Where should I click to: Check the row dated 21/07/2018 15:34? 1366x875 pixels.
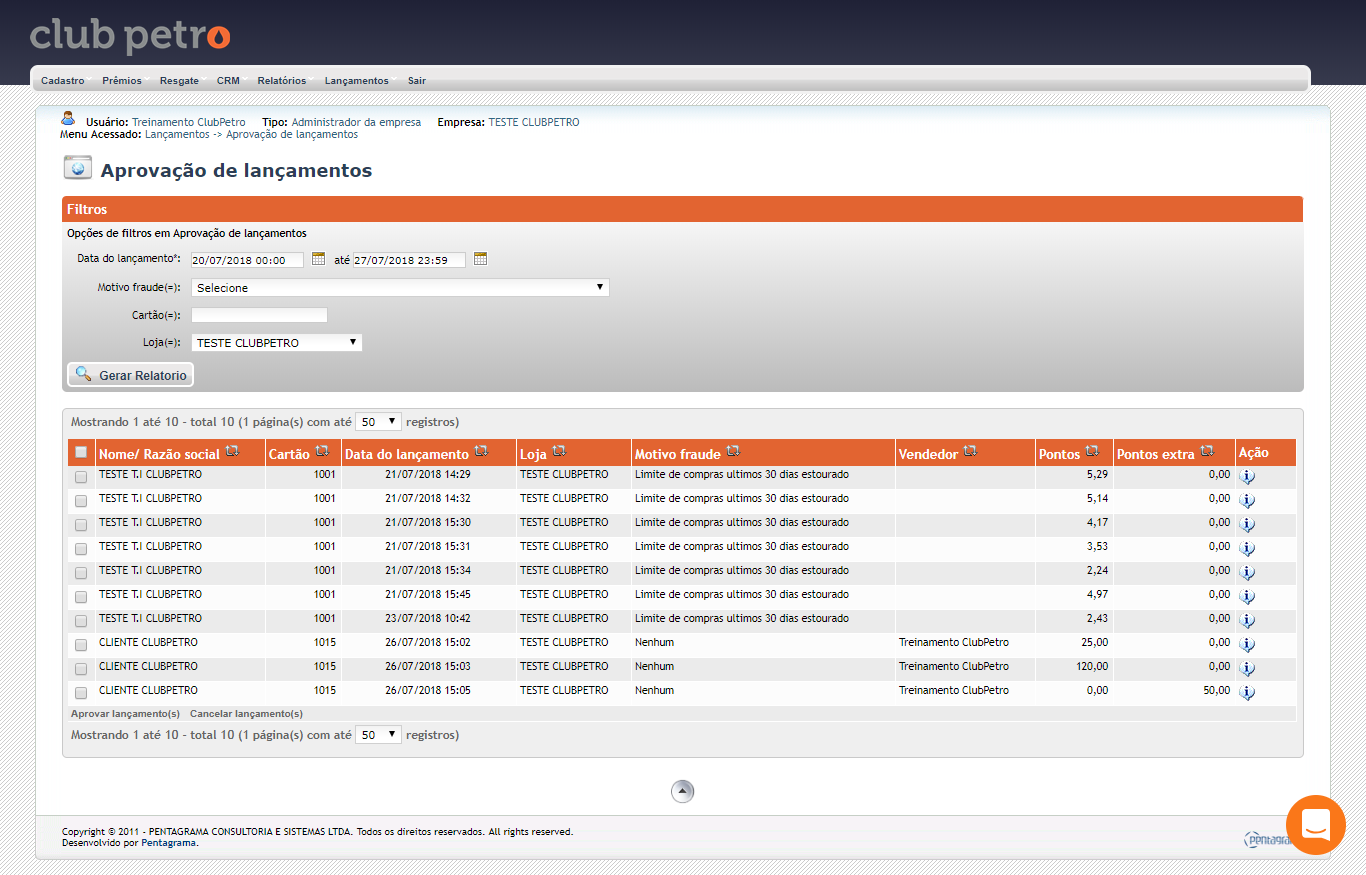tap(81, 573)
